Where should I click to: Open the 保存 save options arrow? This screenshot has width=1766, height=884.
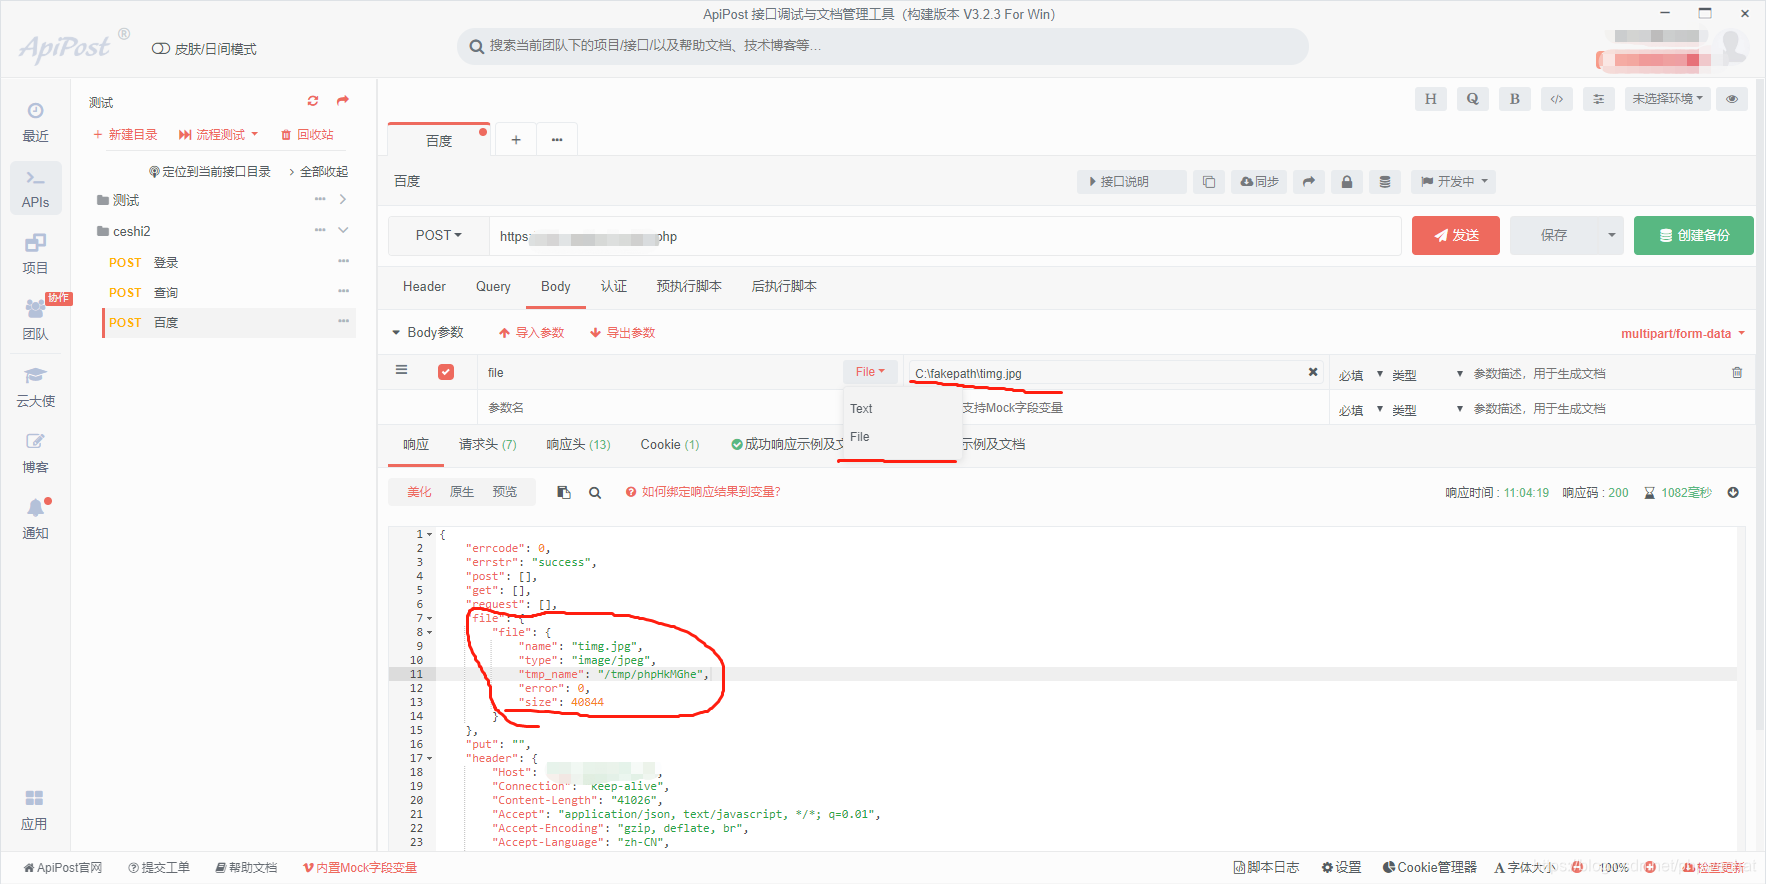pyautogui.click(x=1611, y=236)
